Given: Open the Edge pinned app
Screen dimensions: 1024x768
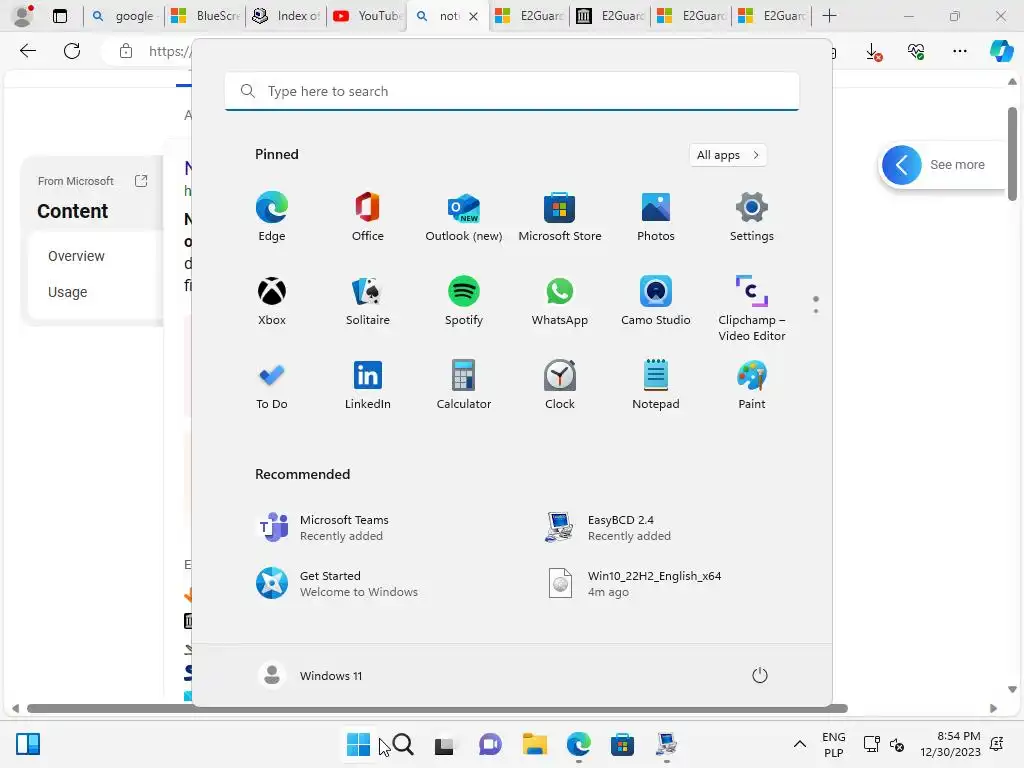Looking at the screenshot, I should click(272, 217).
